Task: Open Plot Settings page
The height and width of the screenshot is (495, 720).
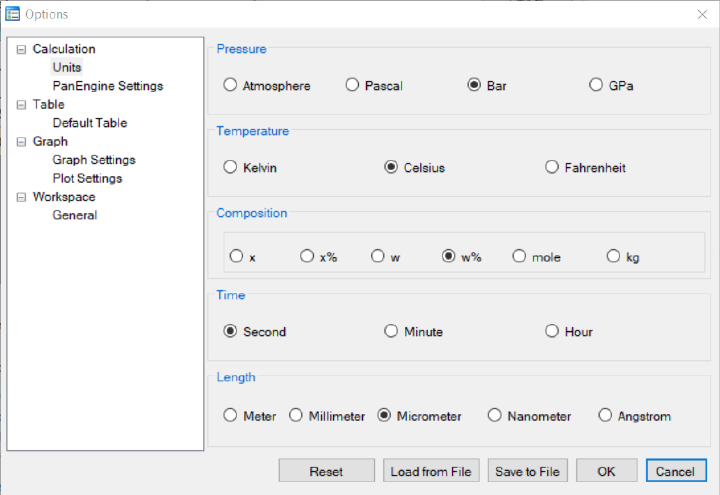Action: 87,178
